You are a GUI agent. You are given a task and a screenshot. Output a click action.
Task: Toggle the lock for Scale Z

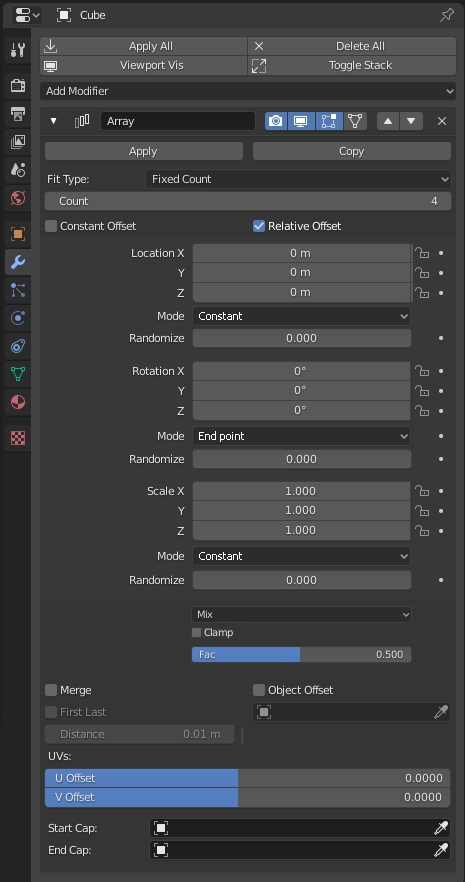pyautogui.click(x=422, y=530)
